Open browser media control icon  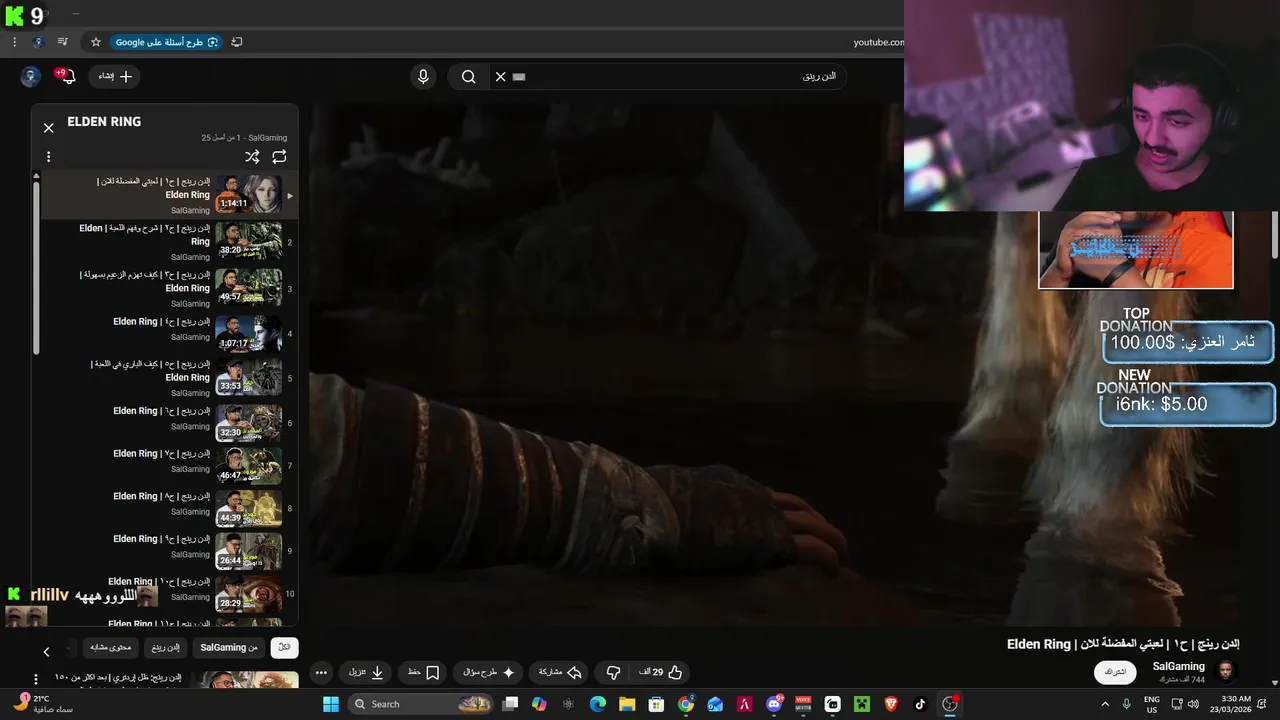coord(62,42)
